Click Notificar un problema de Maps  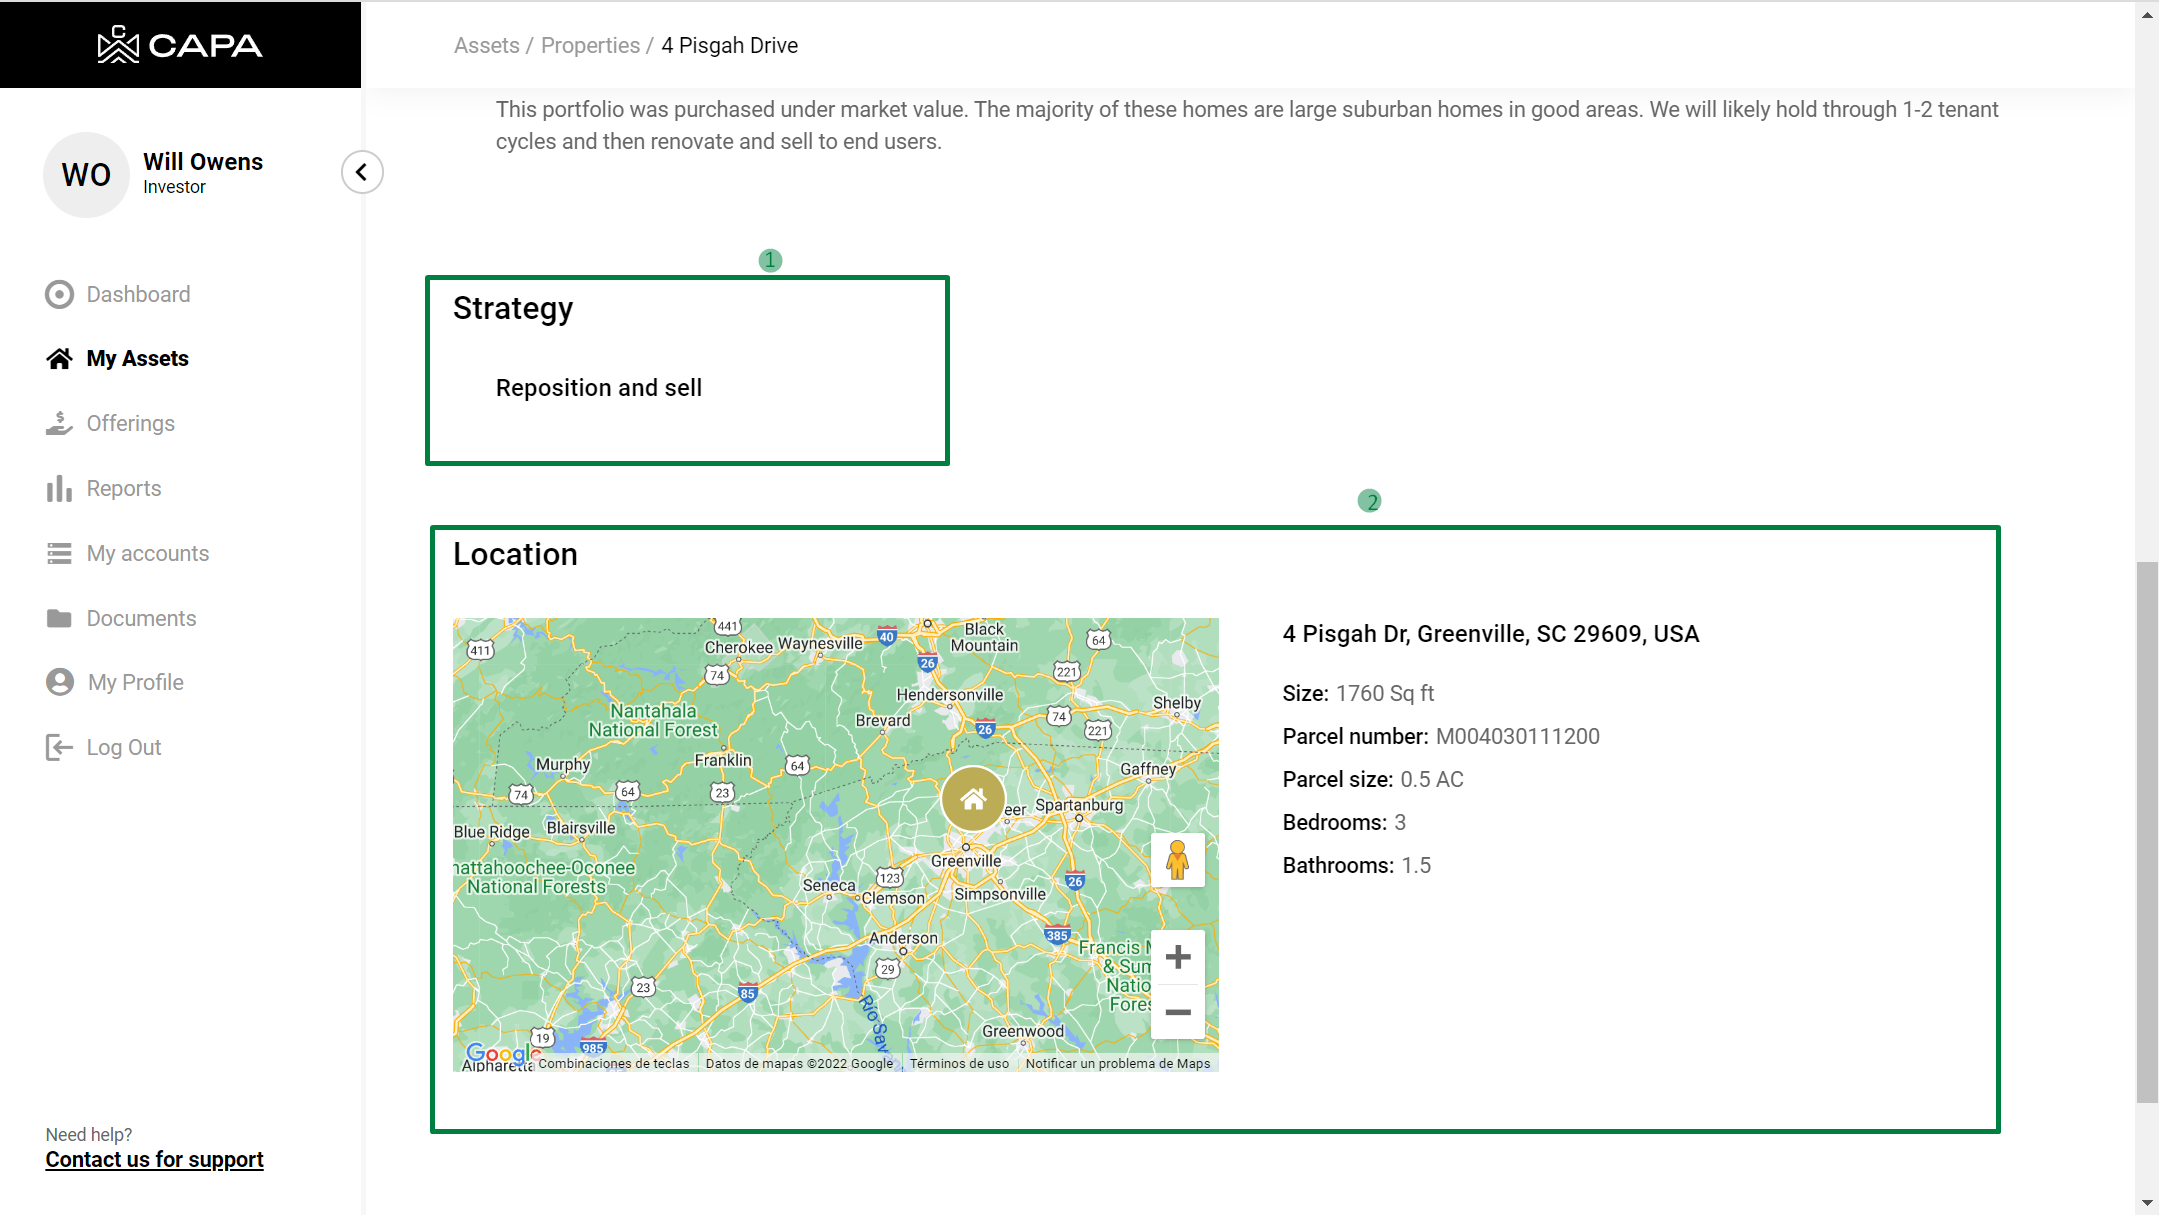pos(1117,1063)
